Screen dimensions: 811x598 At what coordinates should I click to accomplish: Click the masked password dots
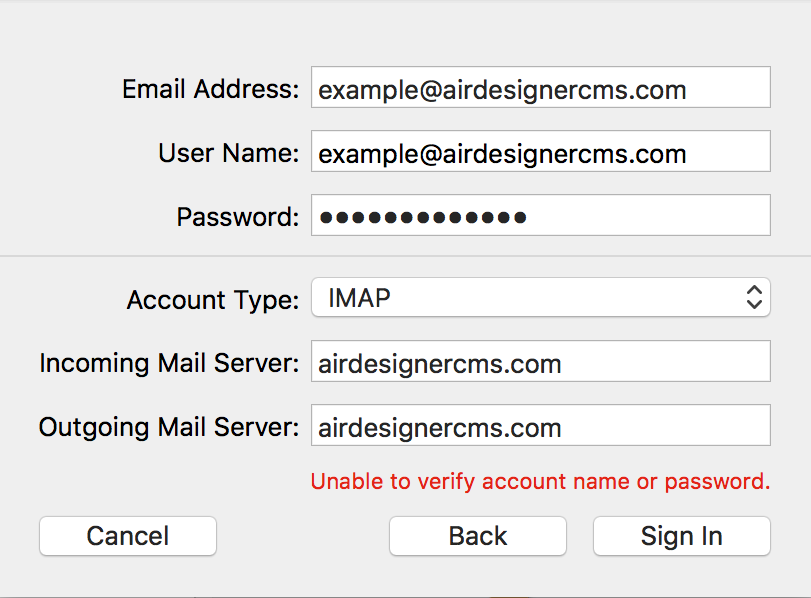click(422, 217)
